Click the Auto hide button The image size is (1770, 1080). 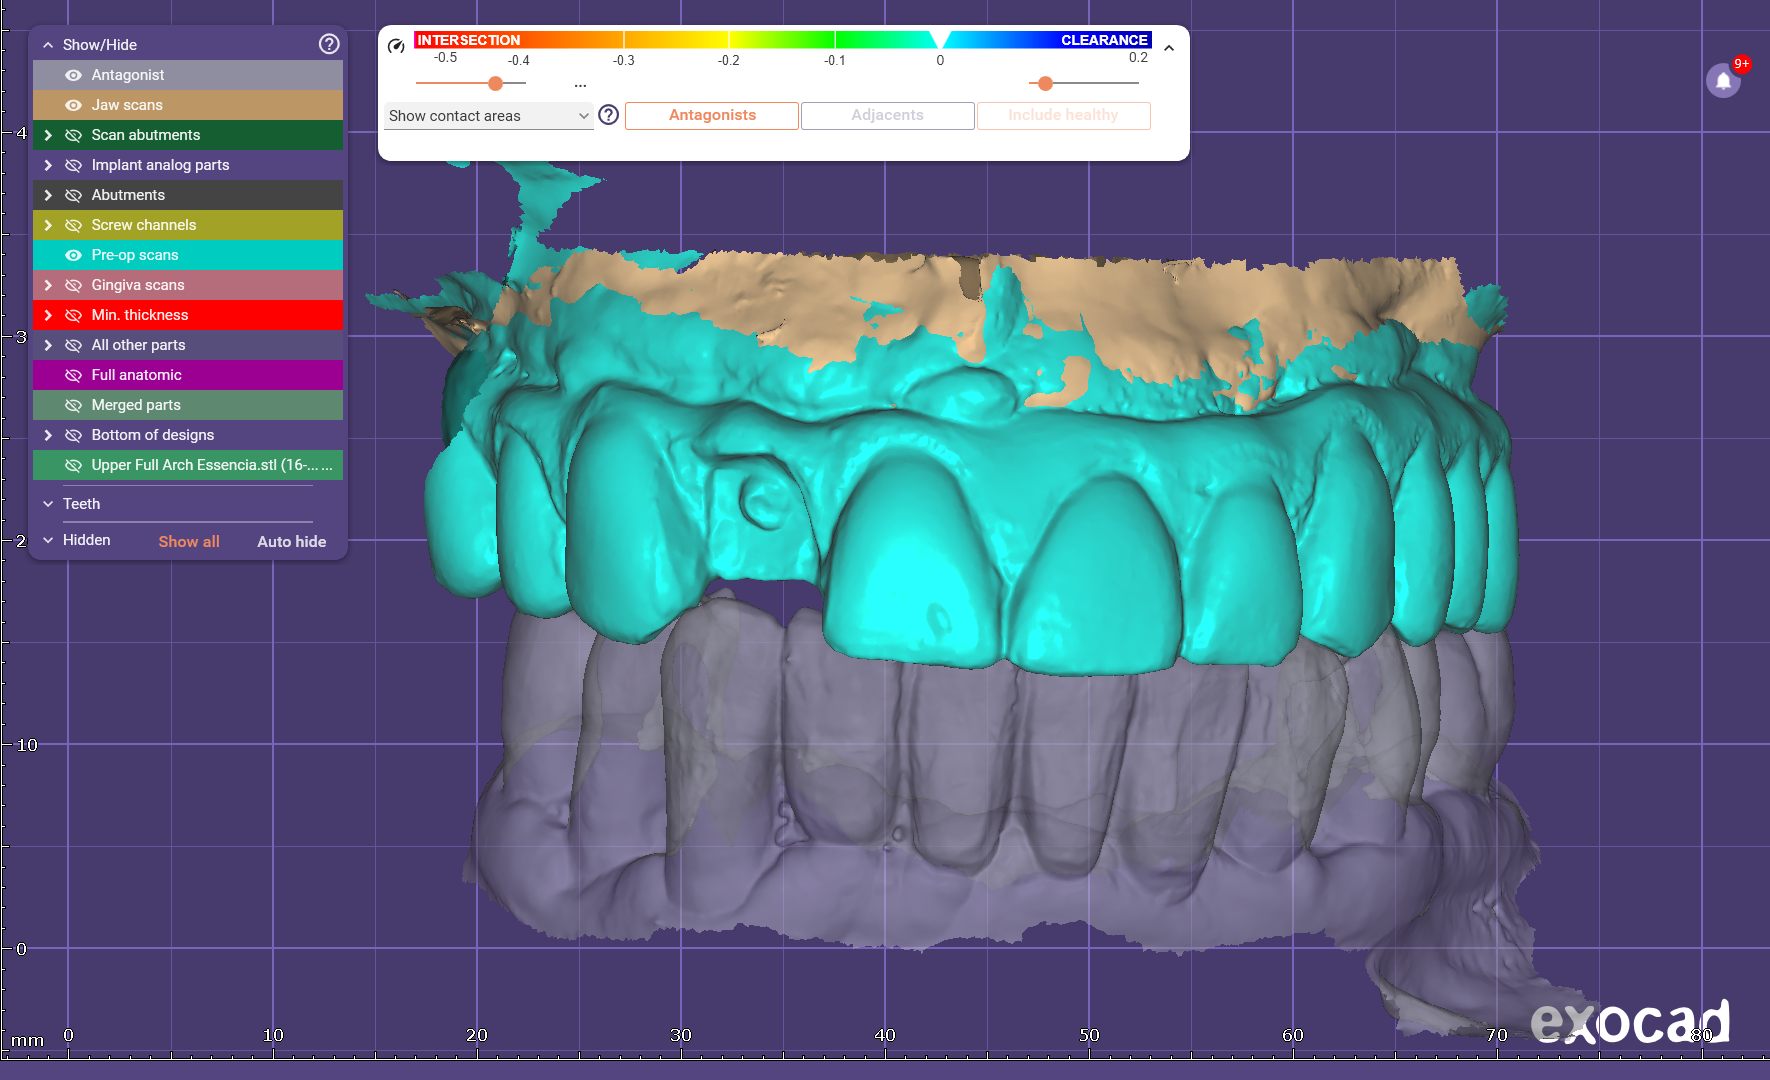click(x=291, y=541)
